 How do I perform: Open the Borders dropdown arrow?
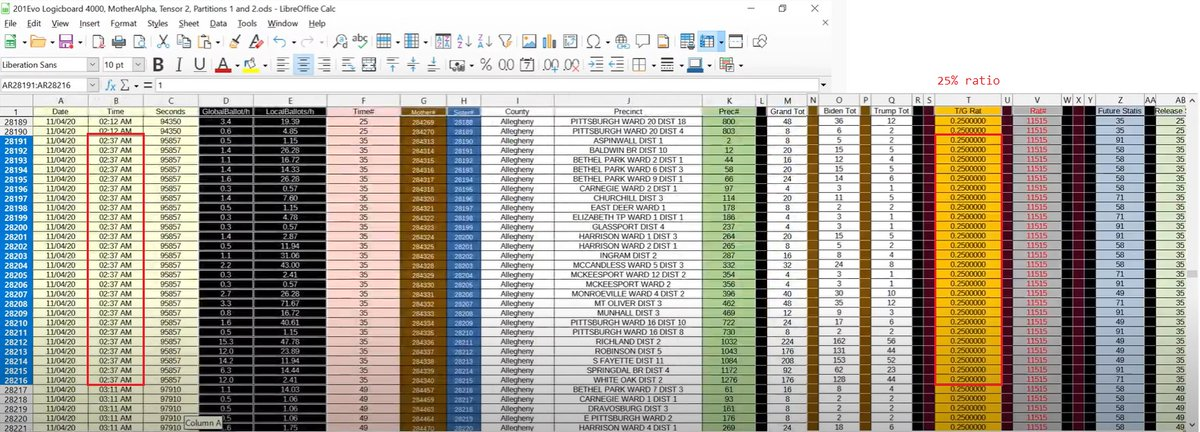coord(654,65)
